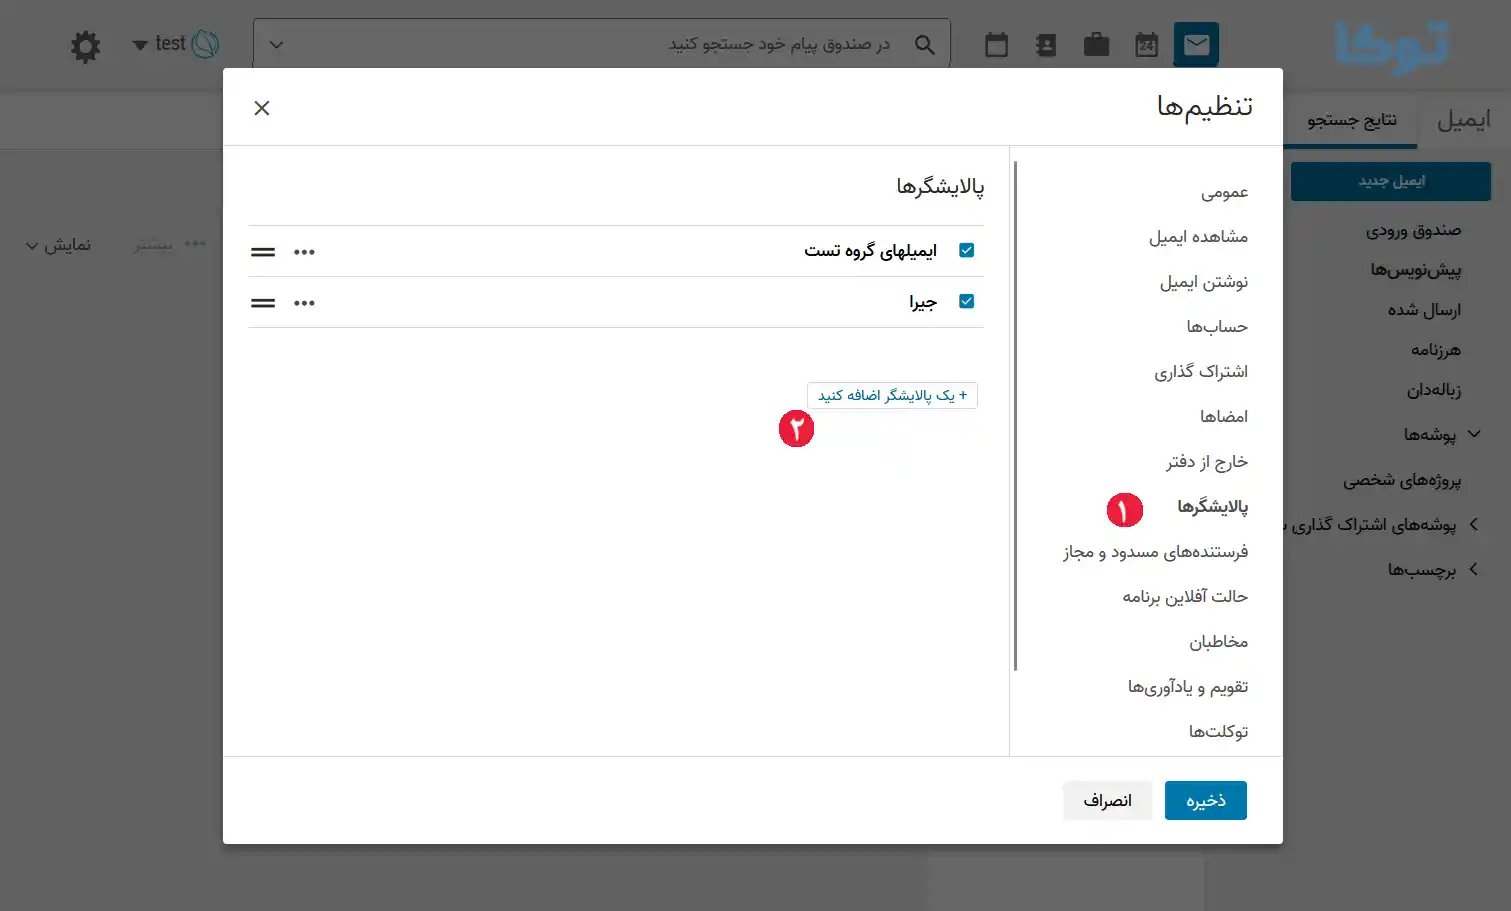Open صندوق ورودی folder
Screen dimensions: 1511x911
coord(1413,230)
